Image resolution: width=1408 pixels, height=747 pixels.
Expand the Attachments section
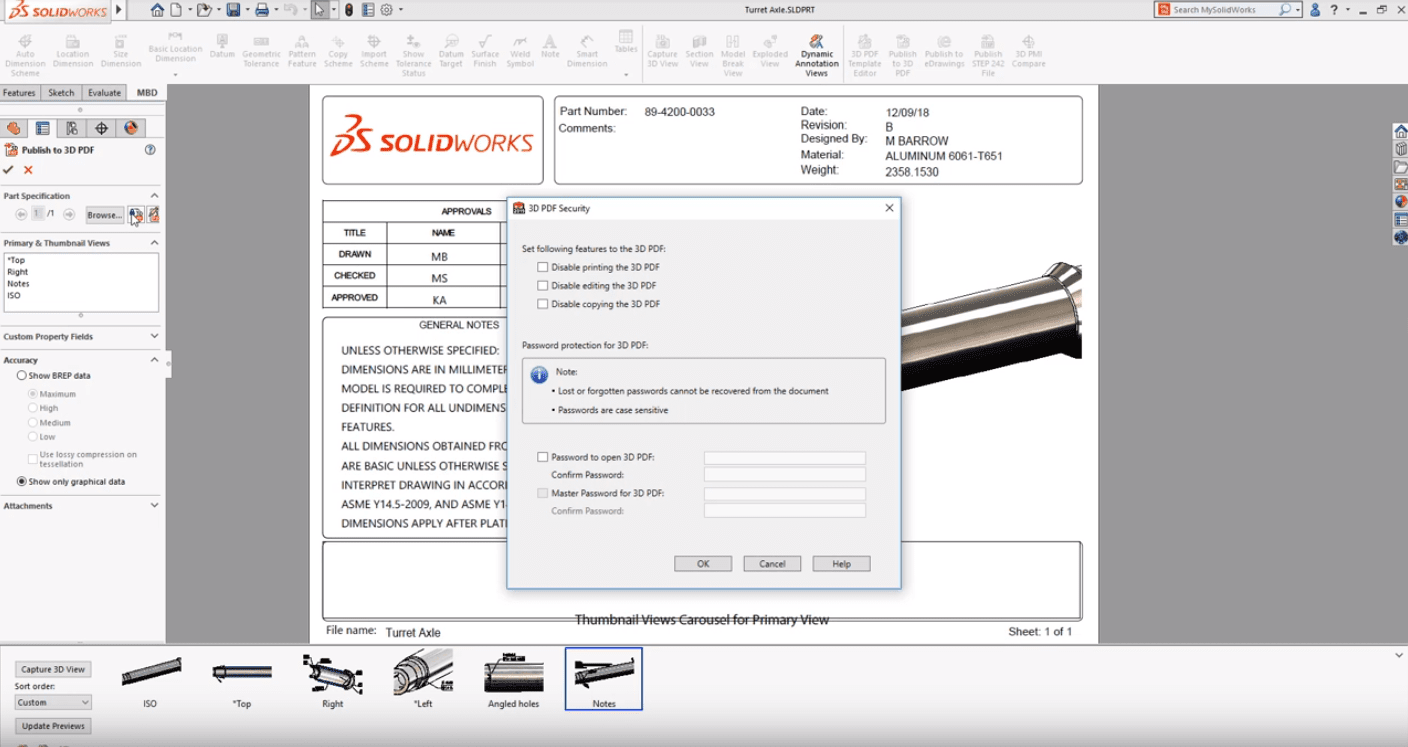point(154,506)
